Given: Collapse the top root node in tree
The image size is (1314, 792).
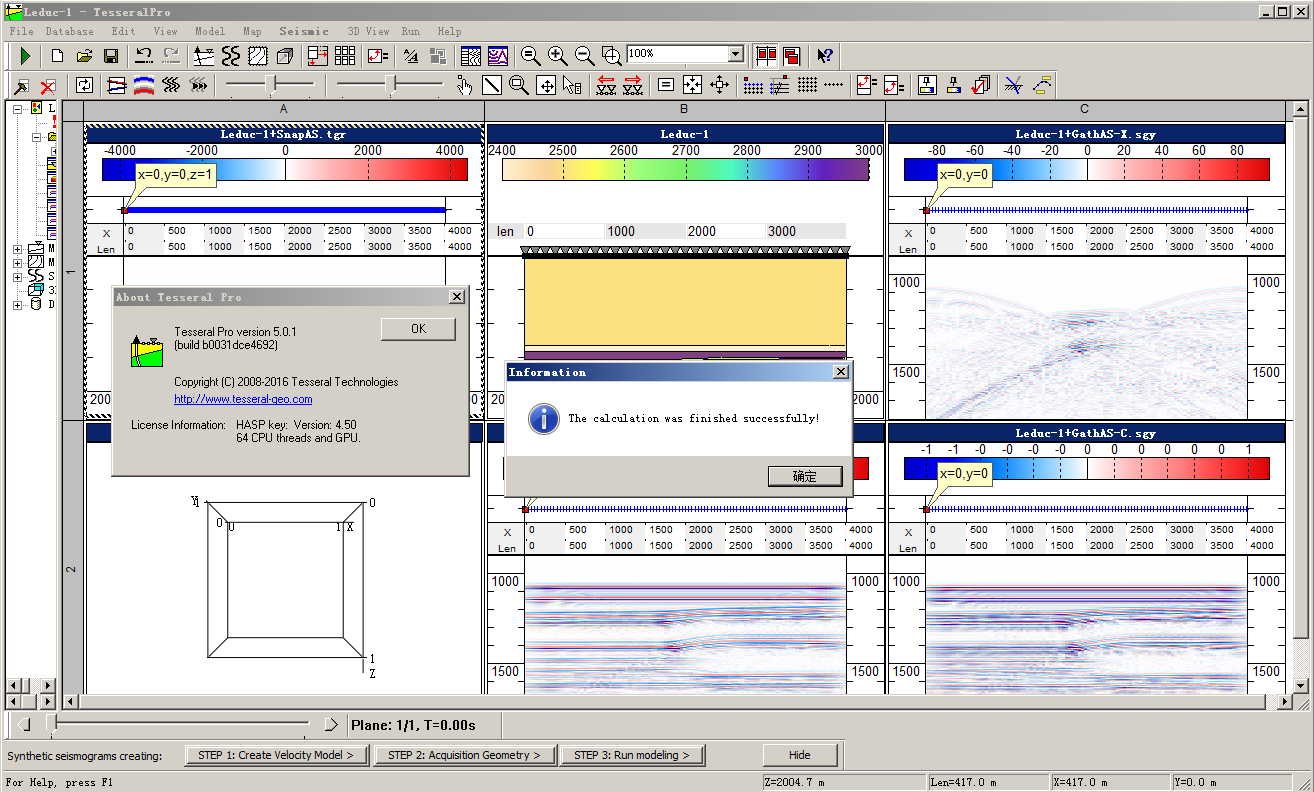Looking at the screenshot, I should [x=17, y=107].
